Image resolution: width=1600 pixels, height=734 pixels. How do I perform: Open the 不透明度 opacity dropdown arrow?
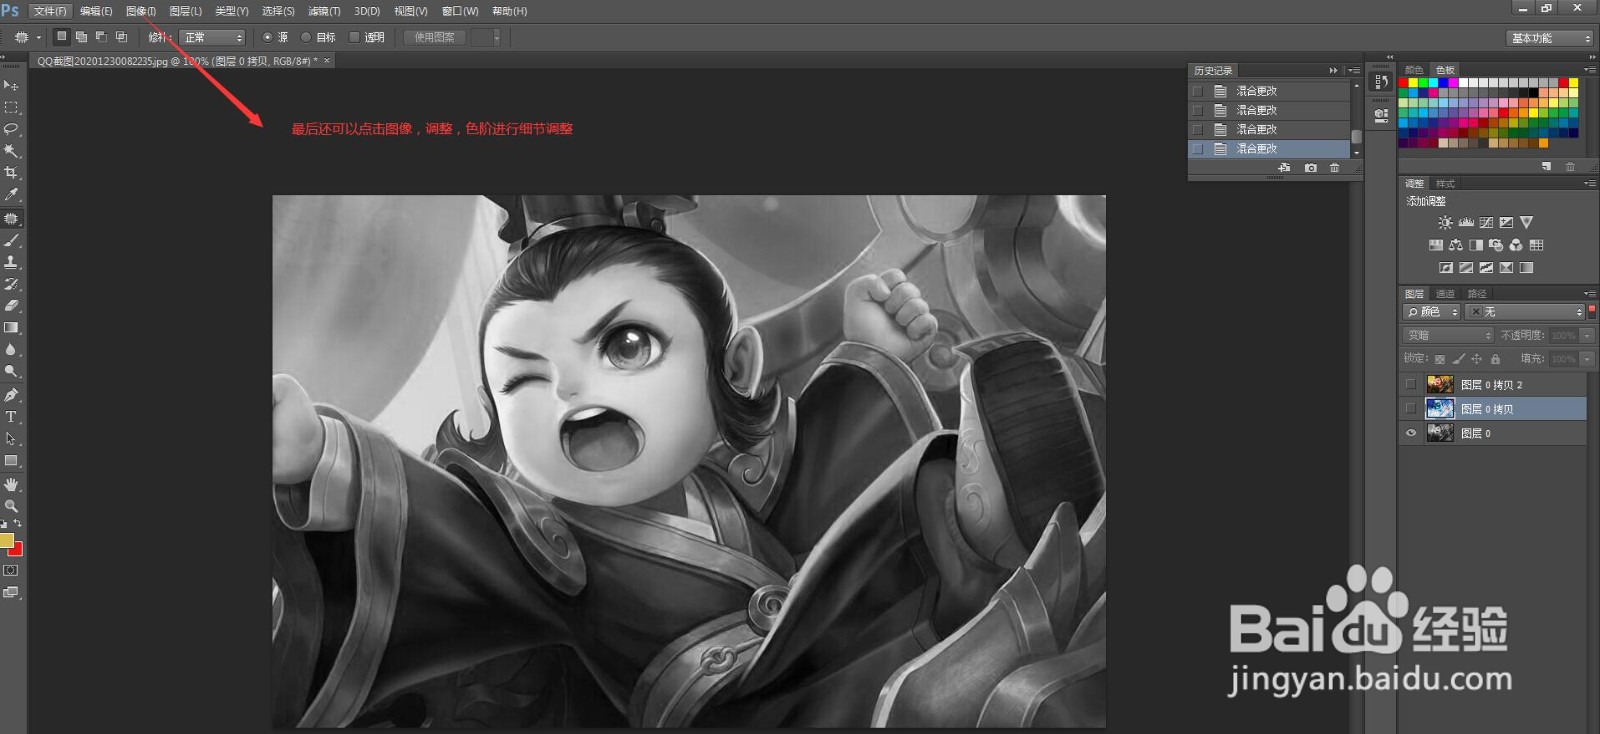point(1587,335)
